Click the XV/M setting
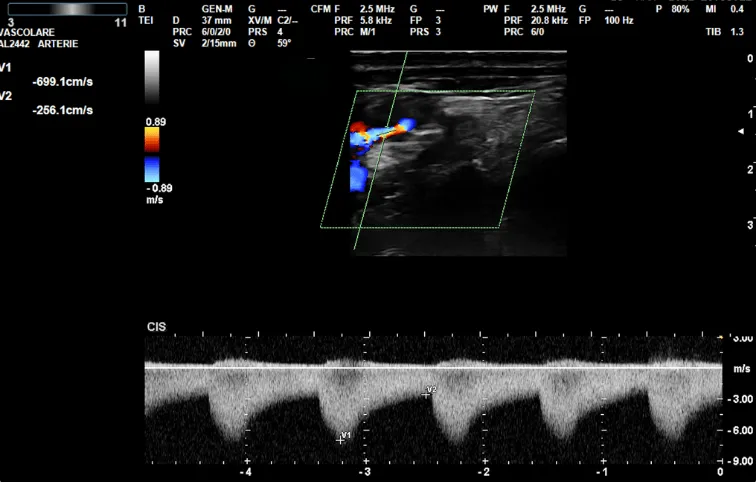The width and height of the screenshot is (756, 483). [x=260, y=21]
